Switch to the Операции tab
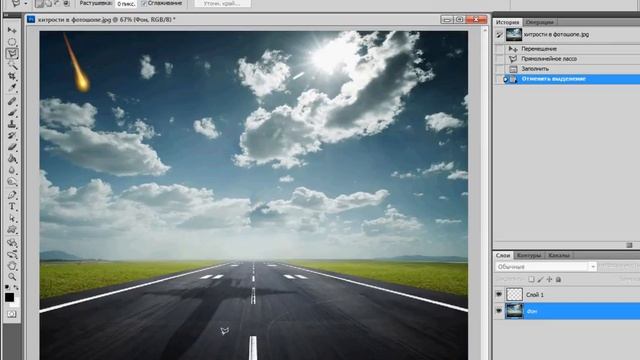 (x=539, y=22)
